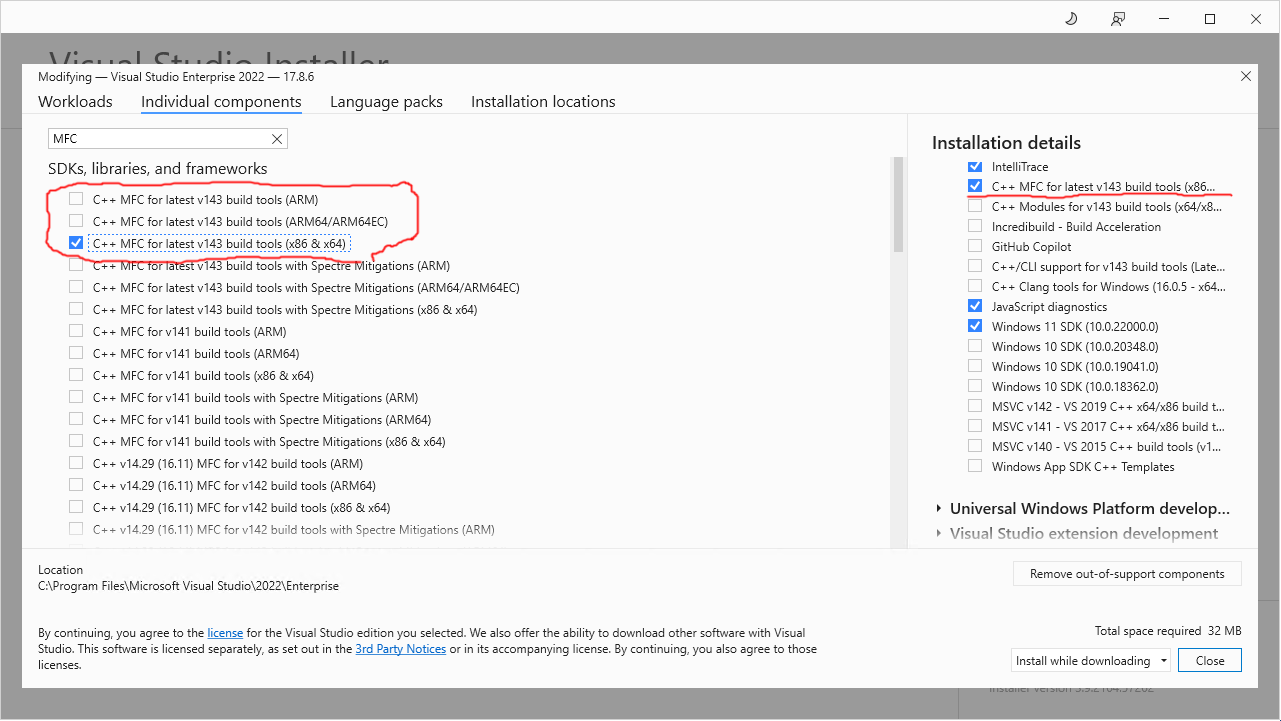The image size is (1281, 721).
Task: Open the Install while downloading dropdown arrow
Action: pos(1164,661)
